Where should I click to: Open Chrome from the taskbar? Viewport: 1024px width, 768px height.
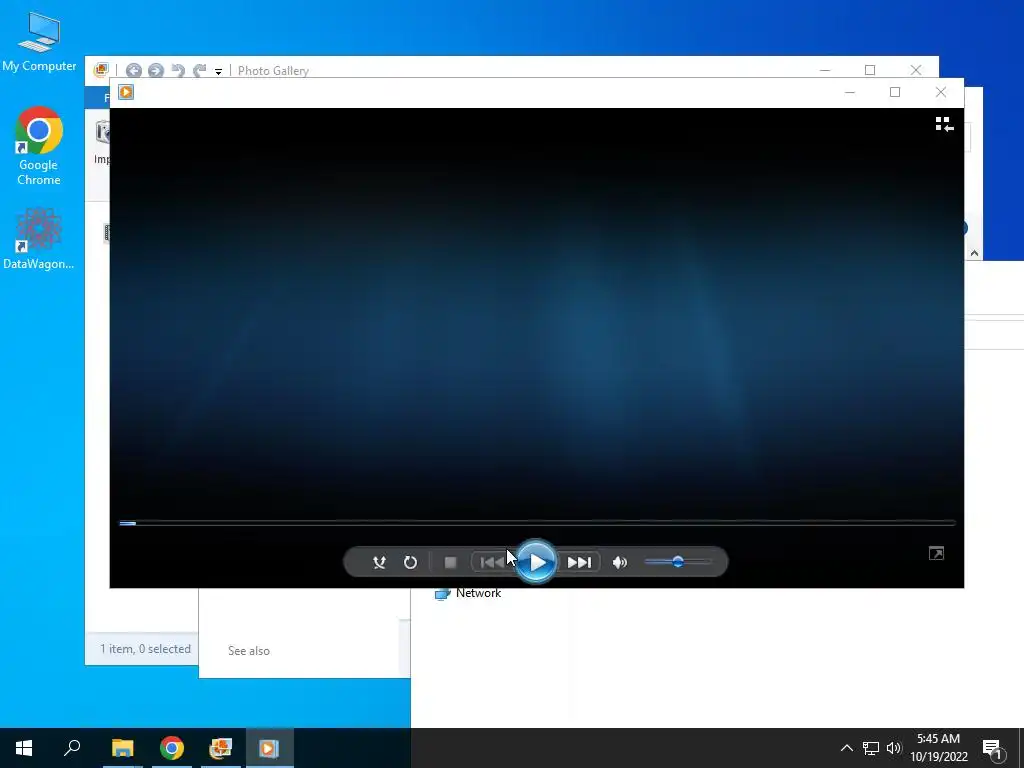(x=172, y=748)
